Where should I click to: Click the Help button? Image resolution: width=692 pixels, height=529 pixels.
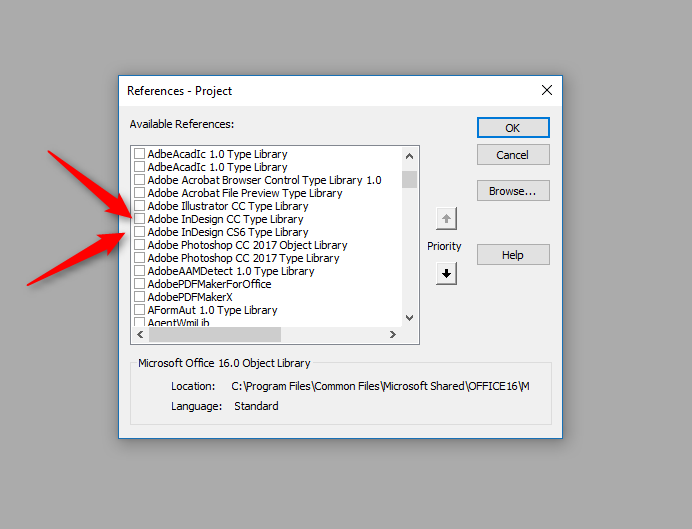pyautogui.click(x=513, y=255)
